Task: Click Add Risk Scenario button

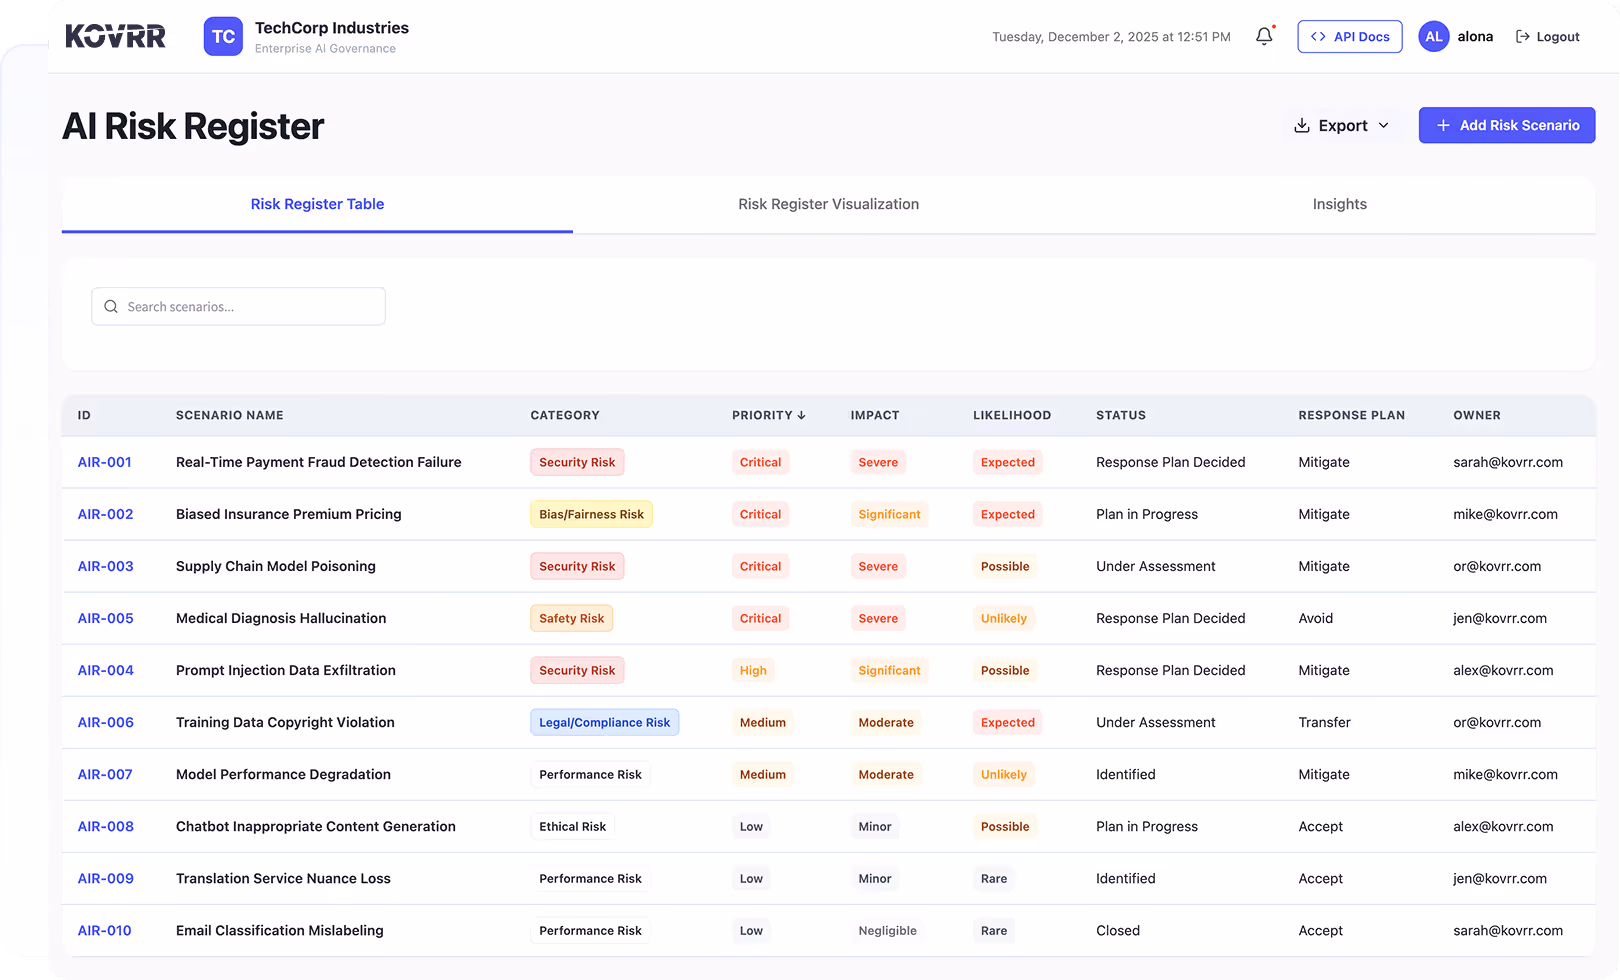Action: point(1507,125)
